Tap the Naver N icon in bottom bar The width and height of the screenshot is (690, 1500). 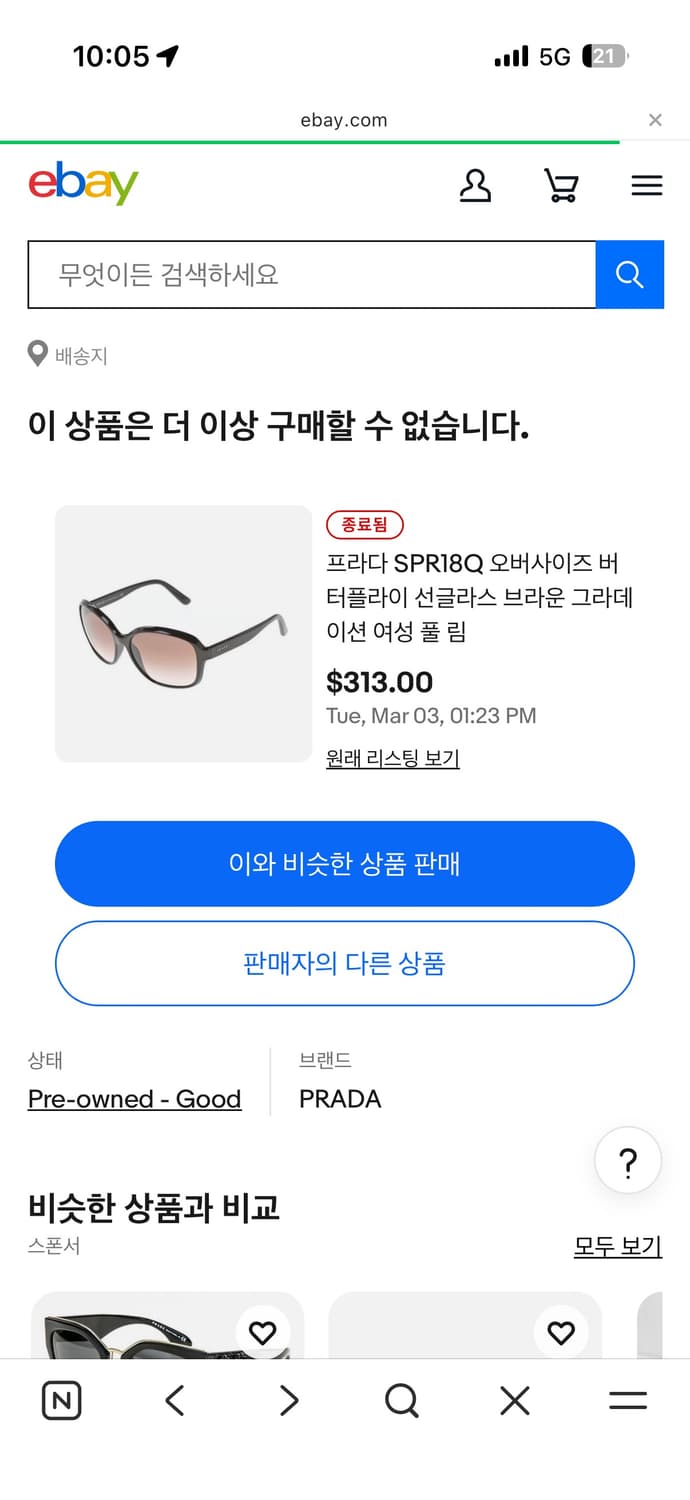coord(61,1400)
